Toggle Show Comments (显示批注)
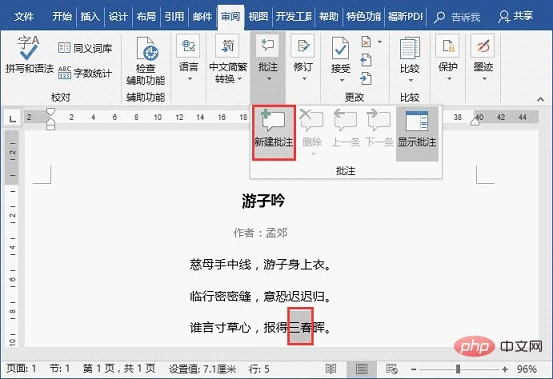 (x=417, y=133)
